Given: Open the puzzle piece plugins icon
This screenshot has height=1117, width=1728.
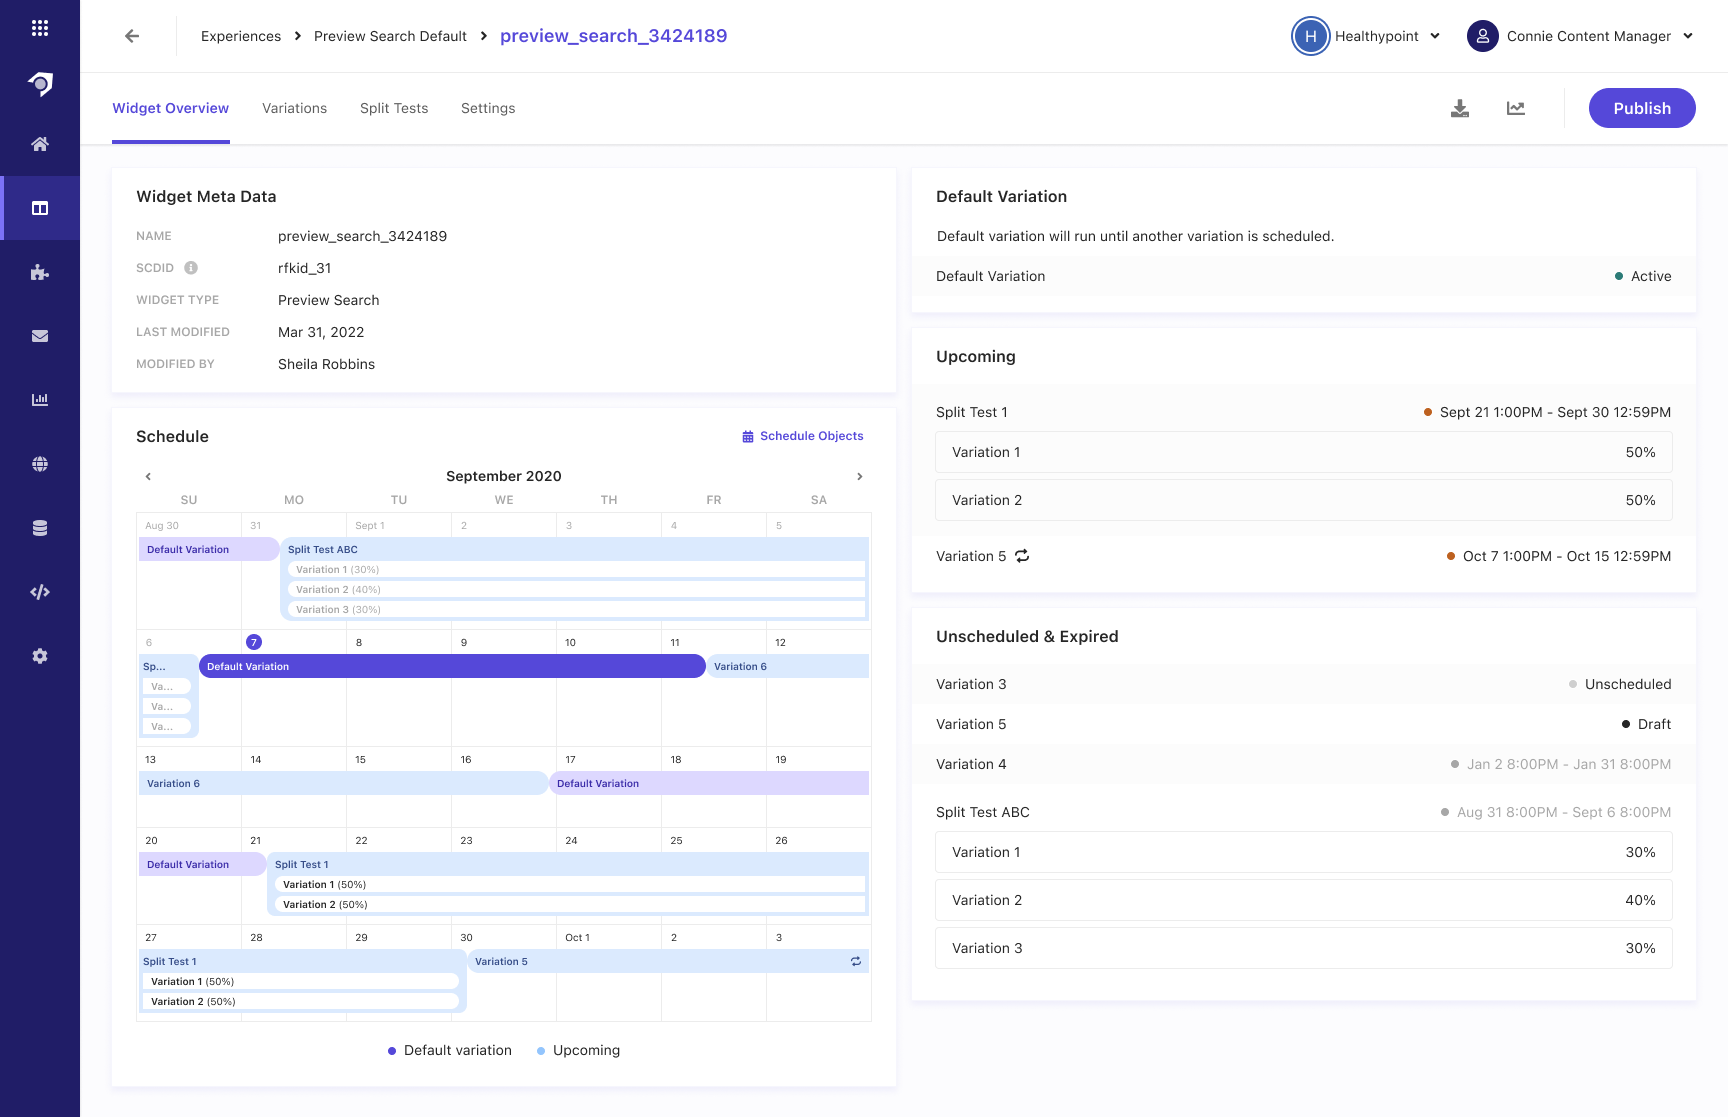Looking at the screenshot, I should (x=40, y=272).
